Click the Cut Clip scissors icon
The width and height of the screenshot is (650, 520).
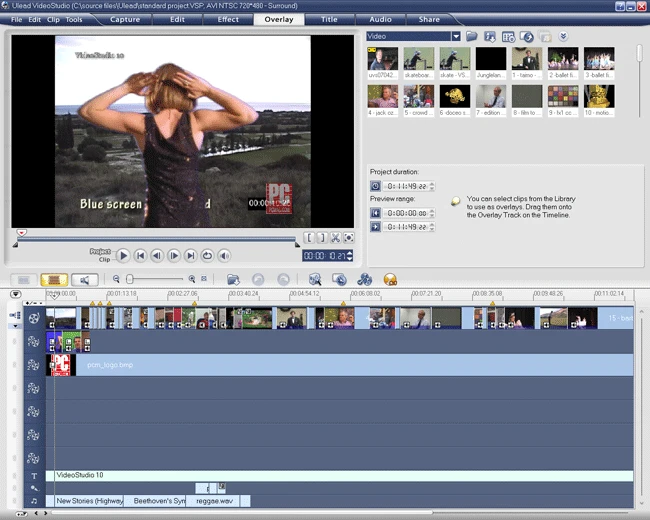(336, 238)
